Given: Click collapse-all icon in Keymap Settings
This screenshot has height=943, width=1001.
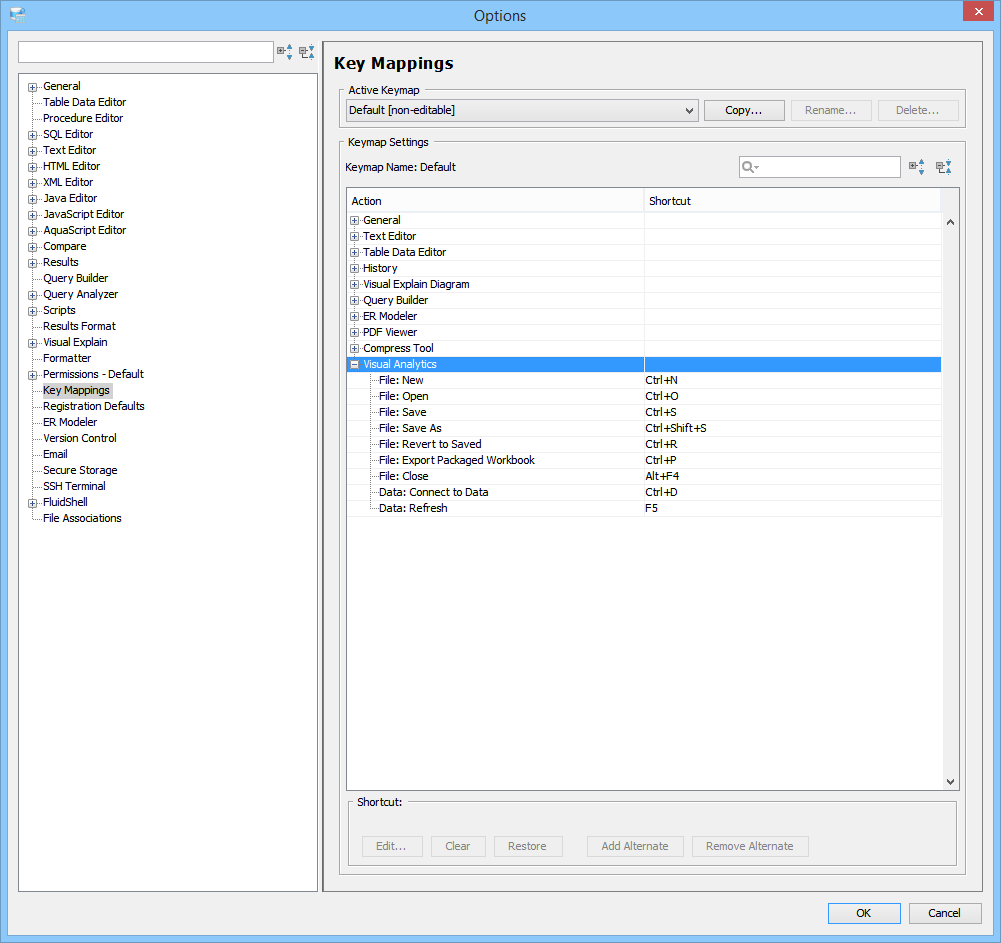Looking at the screenshot, I should click(944, 167).
